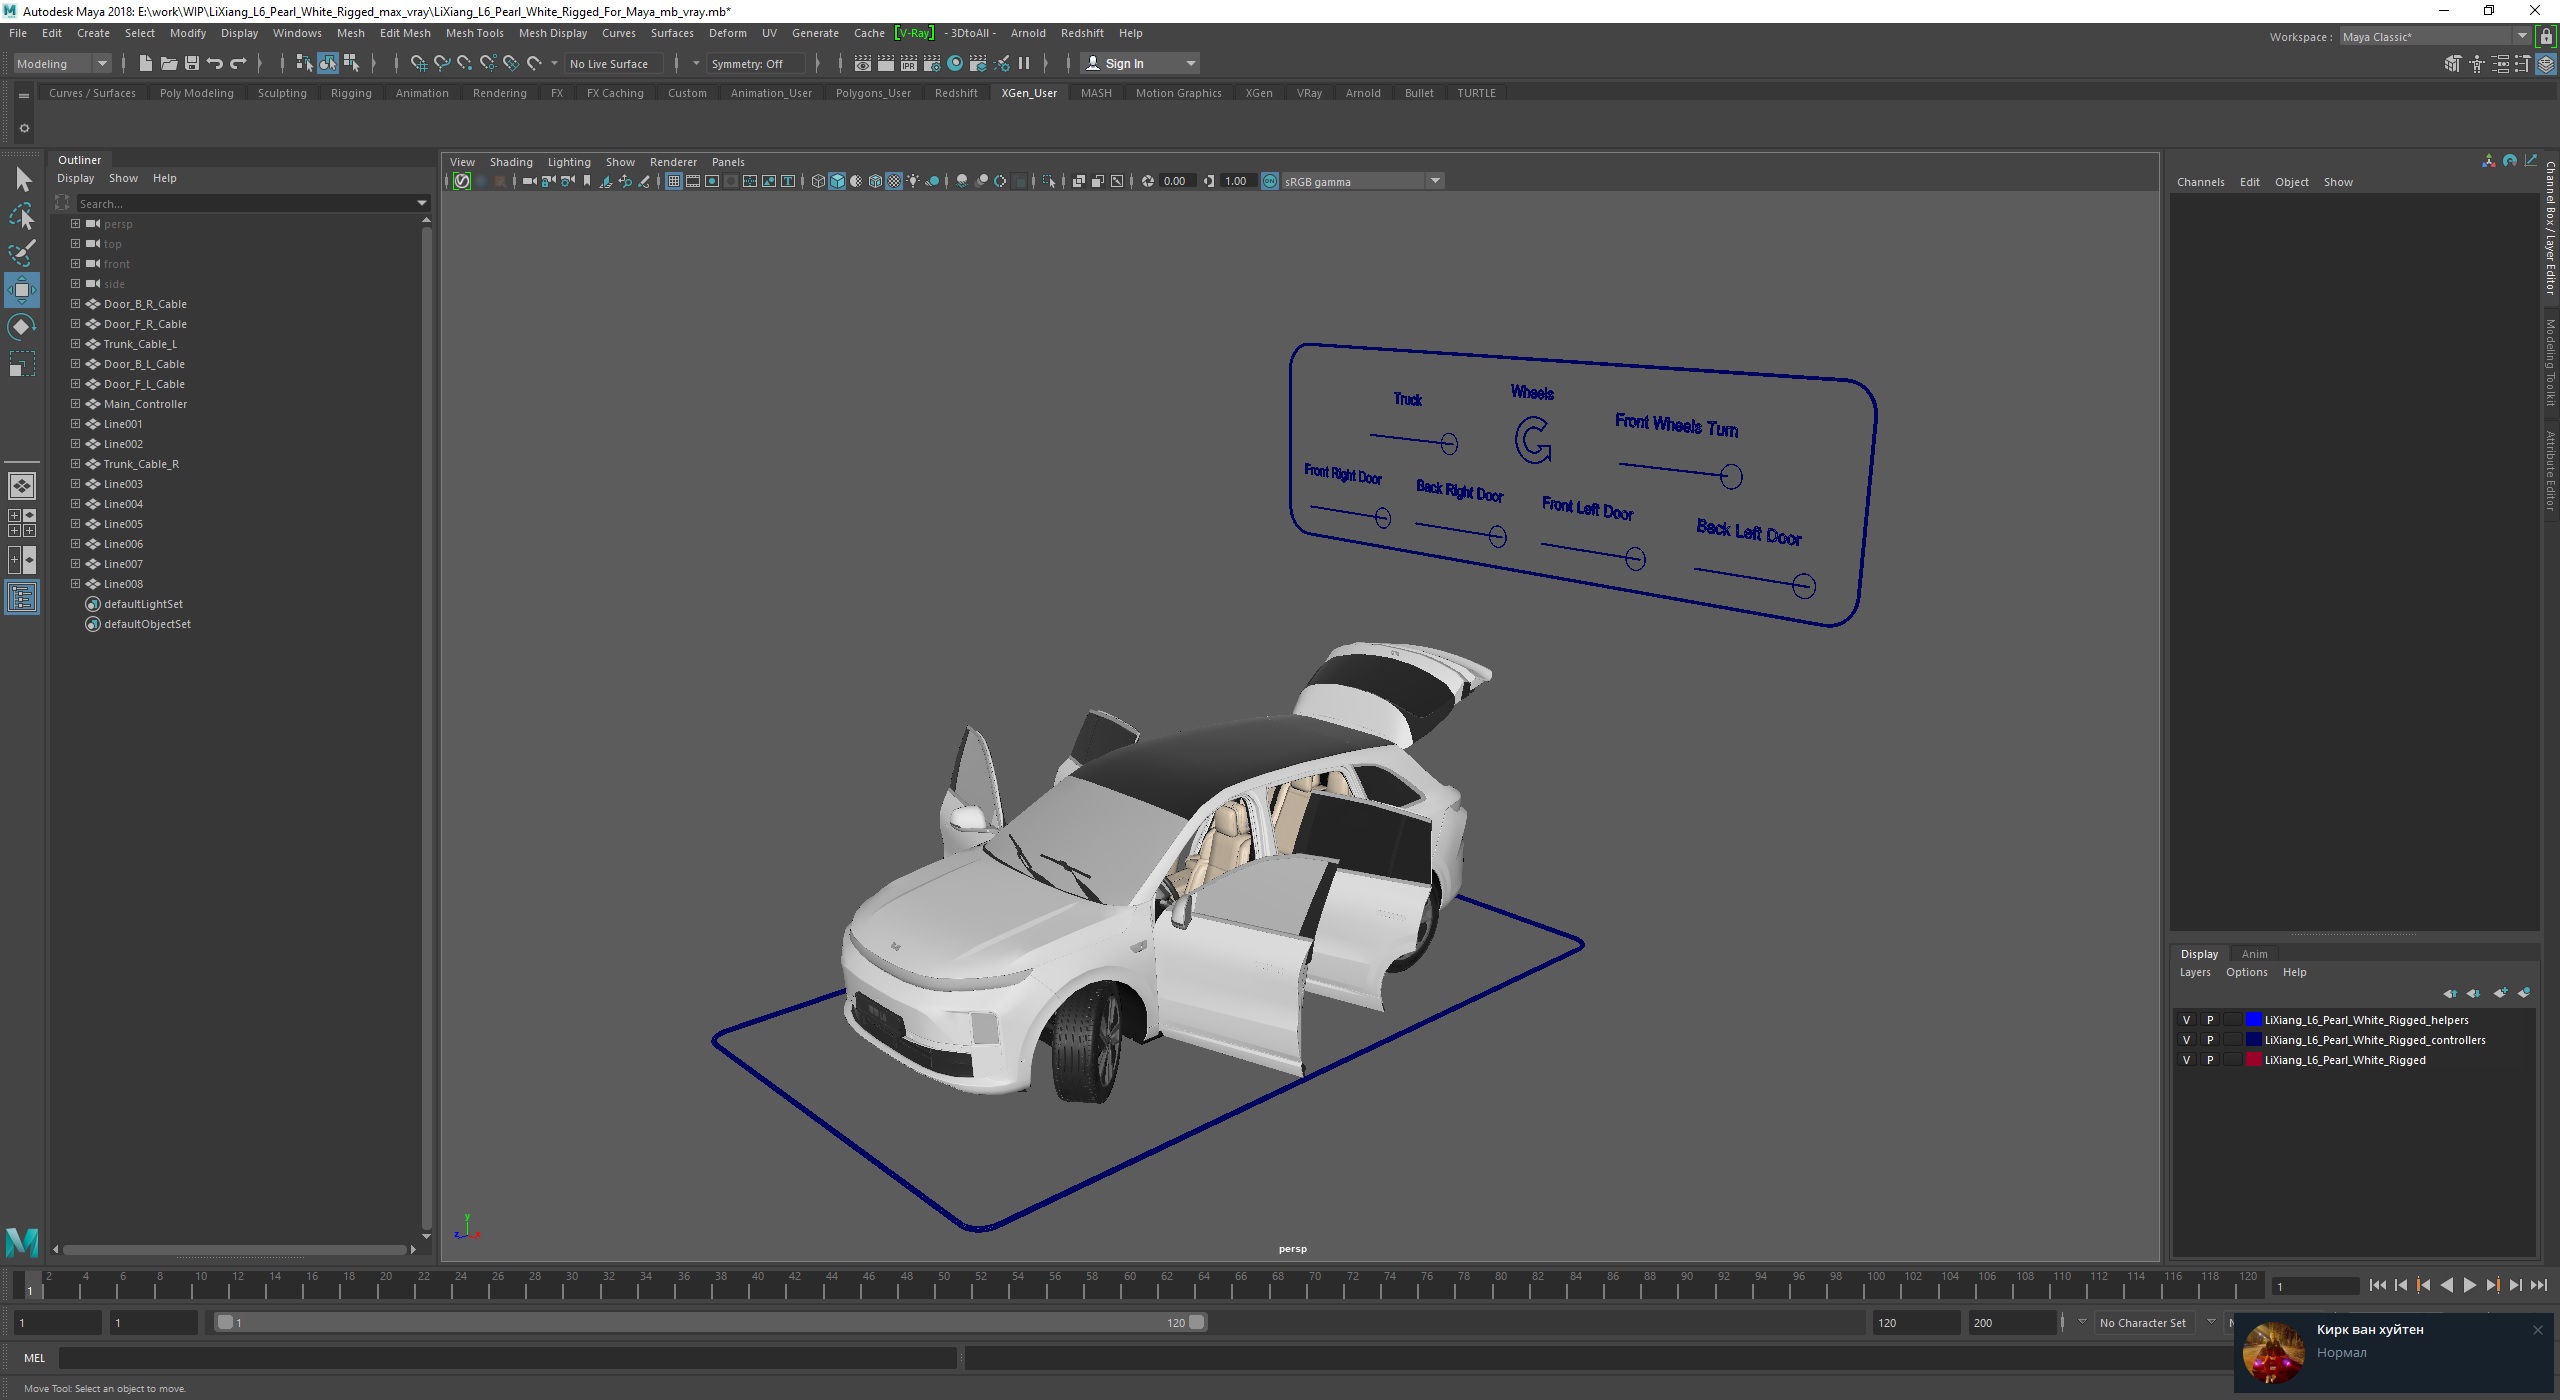
Task: Click the time range slider bar
Action: [x=711, y=1323]
